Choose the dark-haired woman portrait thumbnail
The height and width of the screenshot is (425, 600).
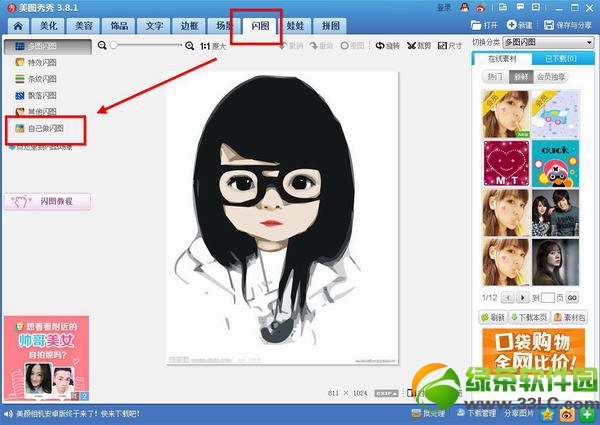point(555,262)
